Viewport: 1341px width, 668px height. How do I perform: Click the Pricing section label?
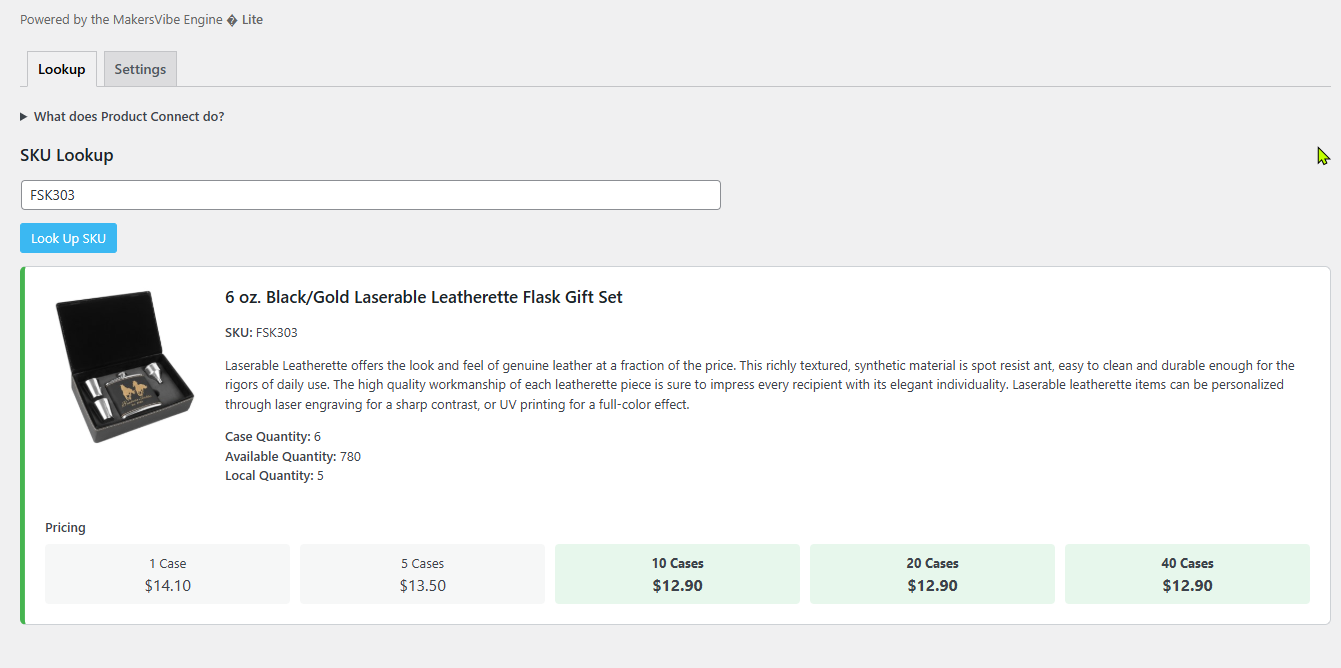click(x=65, y=528)
